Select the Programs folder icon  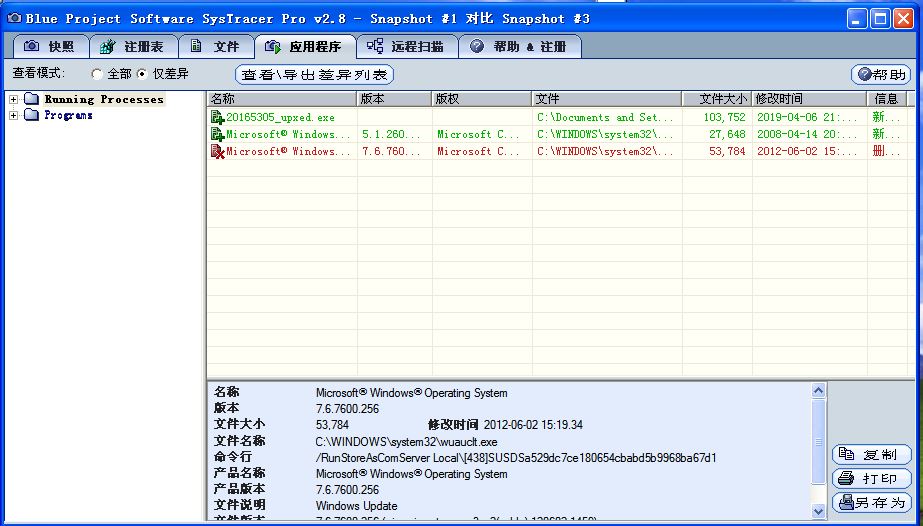[31, 115]
